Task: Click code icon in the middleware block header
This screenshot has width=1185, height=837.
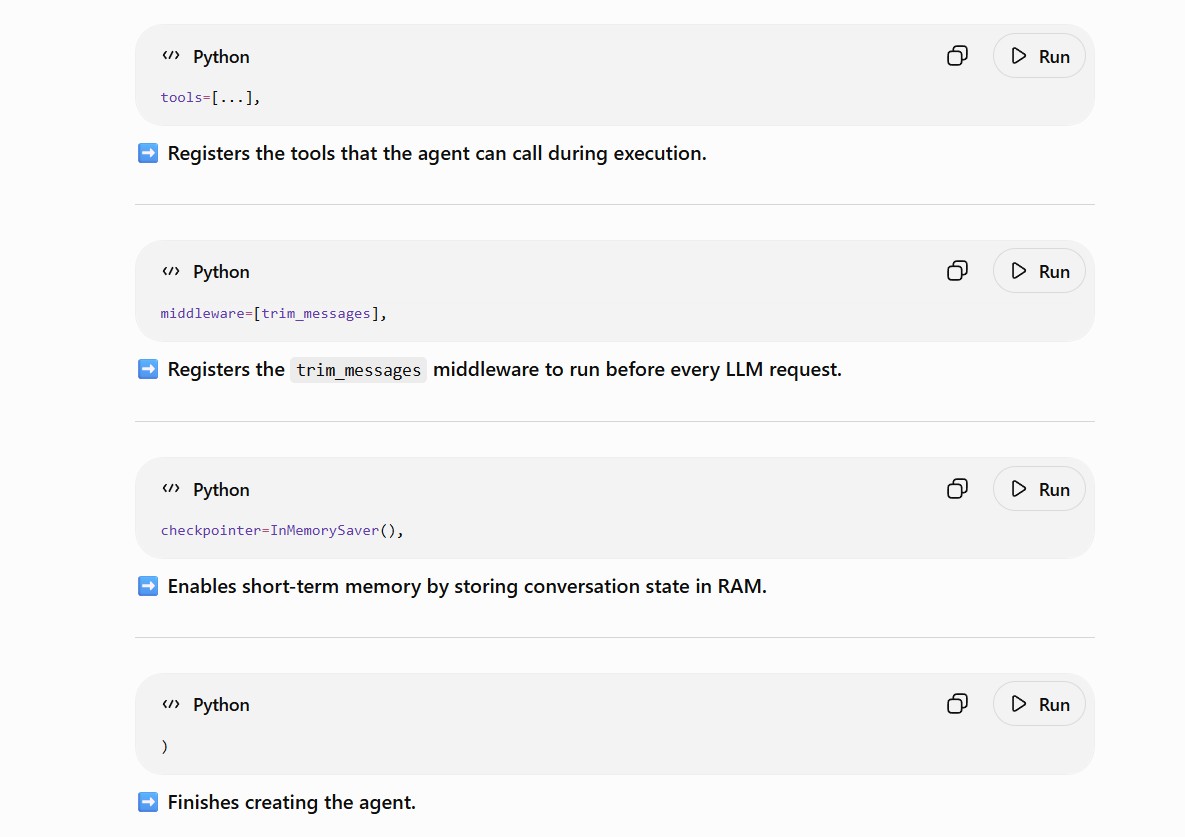Action: [x=171, y=271]
